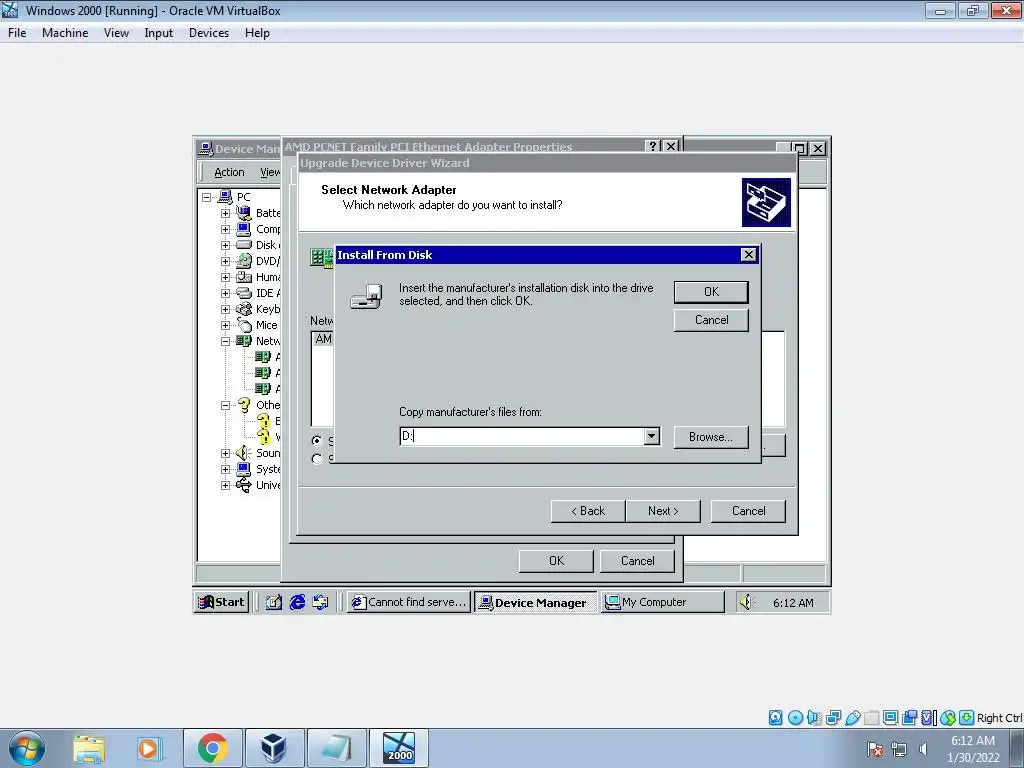Click the volume icon in Windows 2000 tray
The width and height of the screenshot is (1024, 768).
(x=746, y=602)
